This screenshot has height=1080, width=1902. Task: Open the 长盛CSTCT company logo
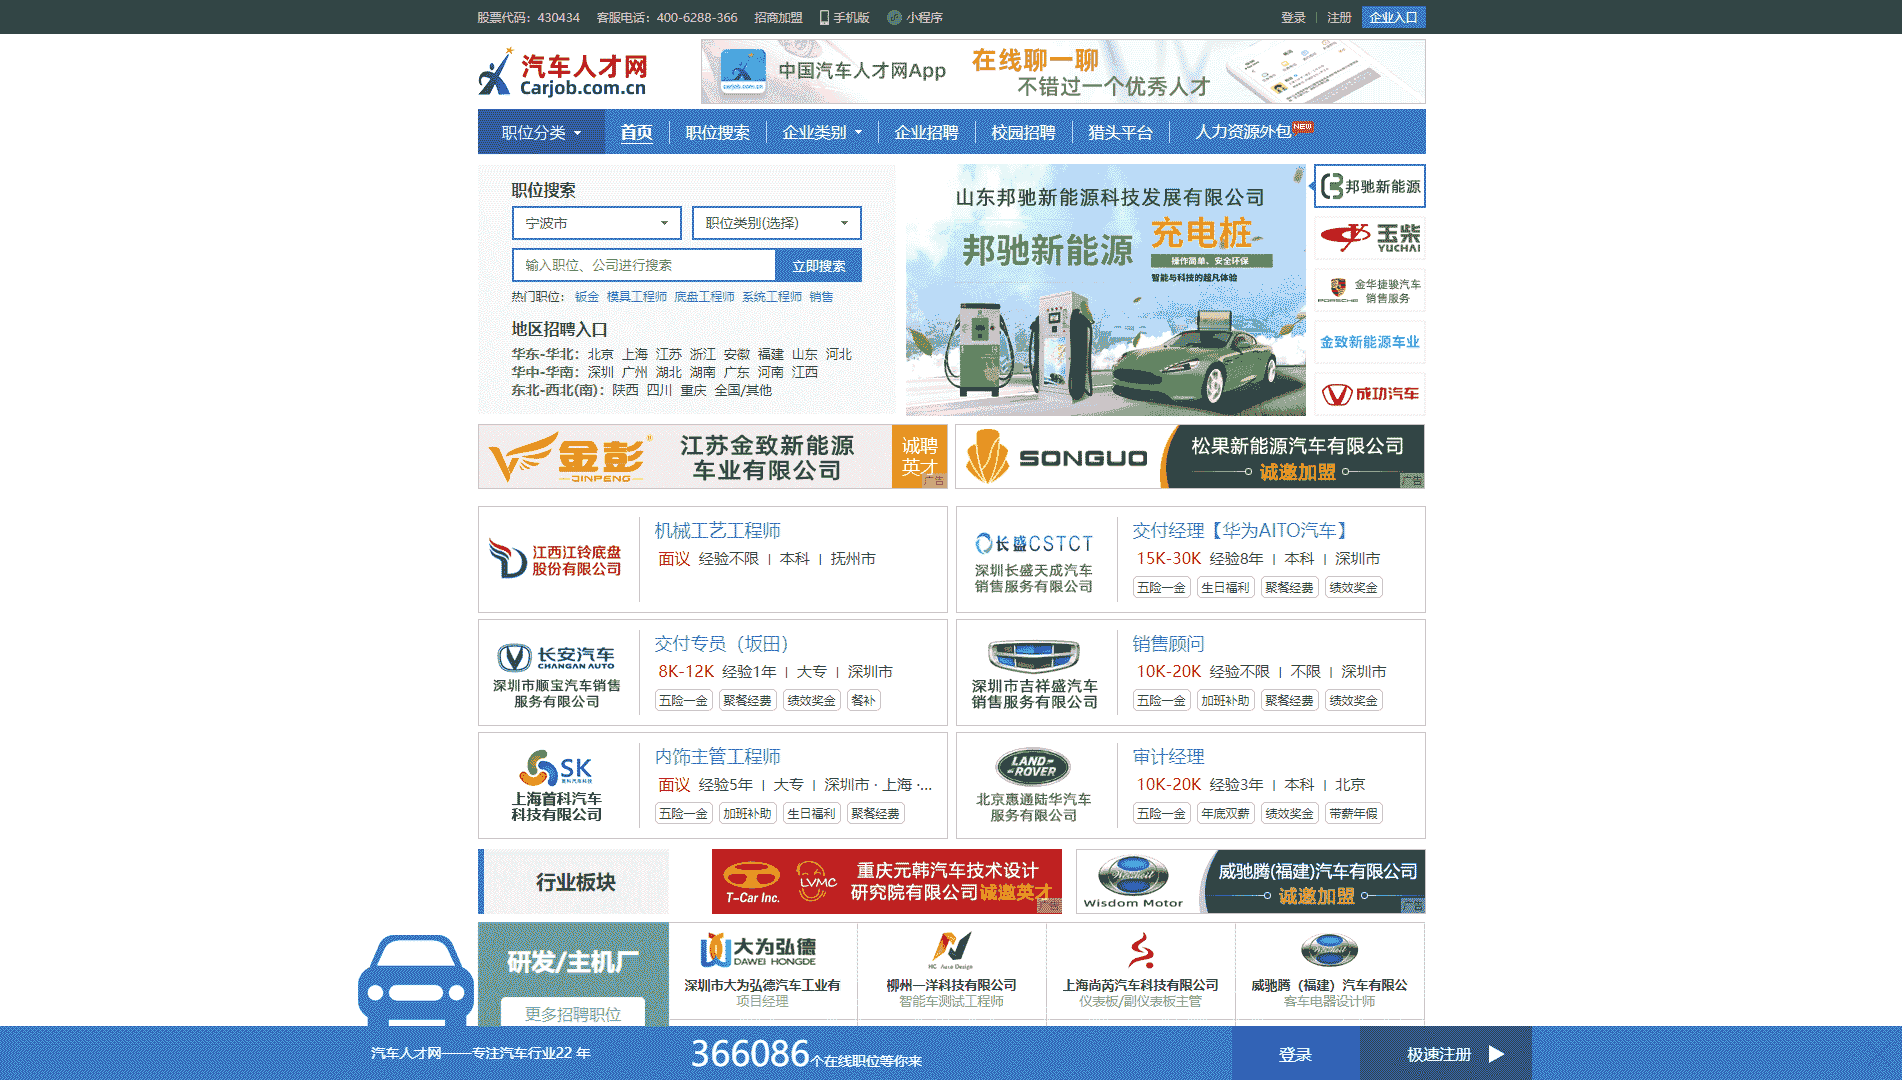[1034, 562]
